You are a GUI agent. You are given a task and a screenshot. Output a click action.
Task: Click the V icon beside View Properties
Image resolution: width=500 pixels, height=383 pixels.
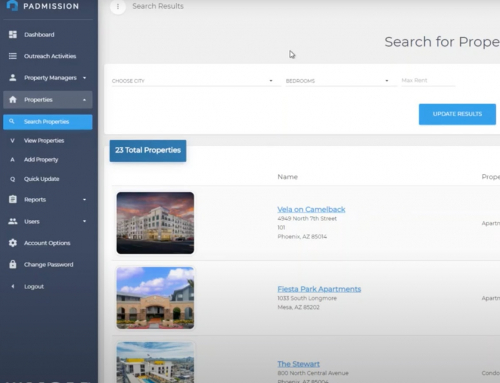click(x=12, y=141)
